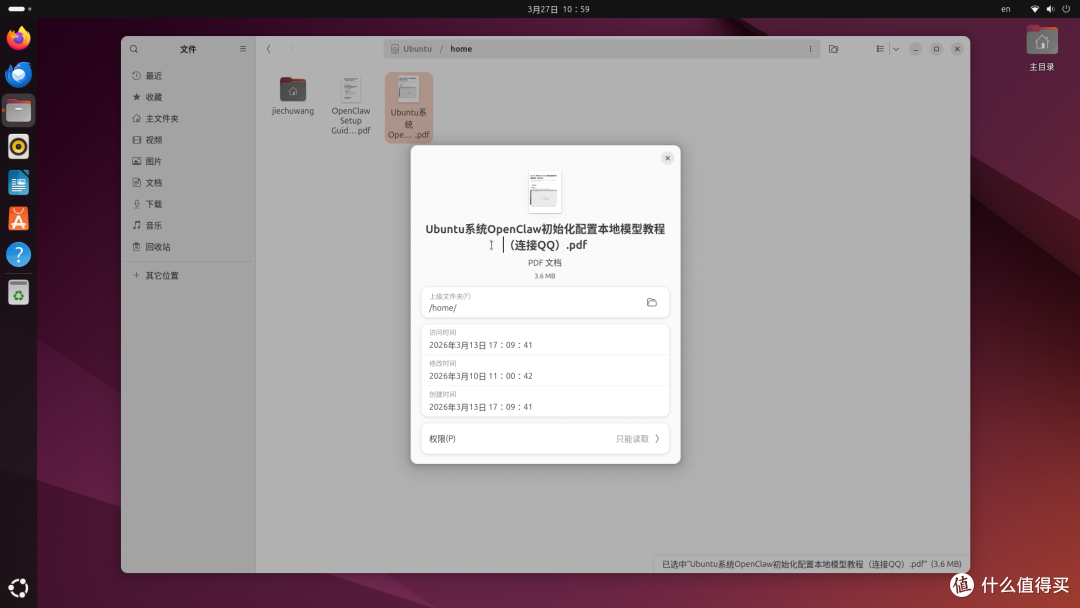Open network wifi status icon
Image resolution: width=1080 pixels, height=608 pixels.
coord(1034,9)
